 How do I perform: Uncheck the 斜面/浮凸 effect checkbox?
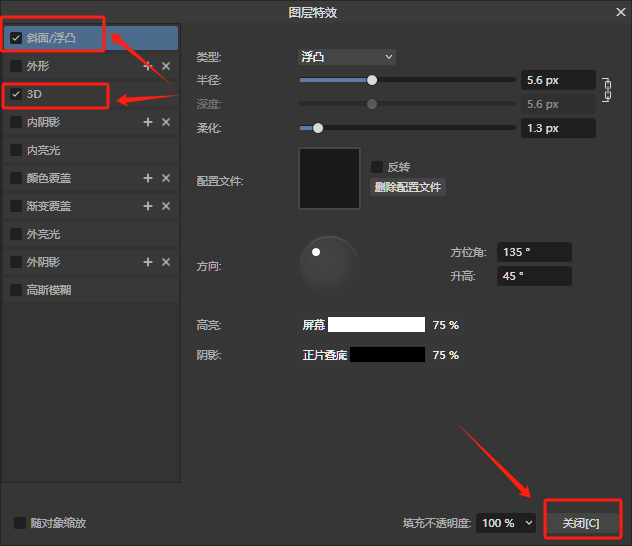pos(16,38)
